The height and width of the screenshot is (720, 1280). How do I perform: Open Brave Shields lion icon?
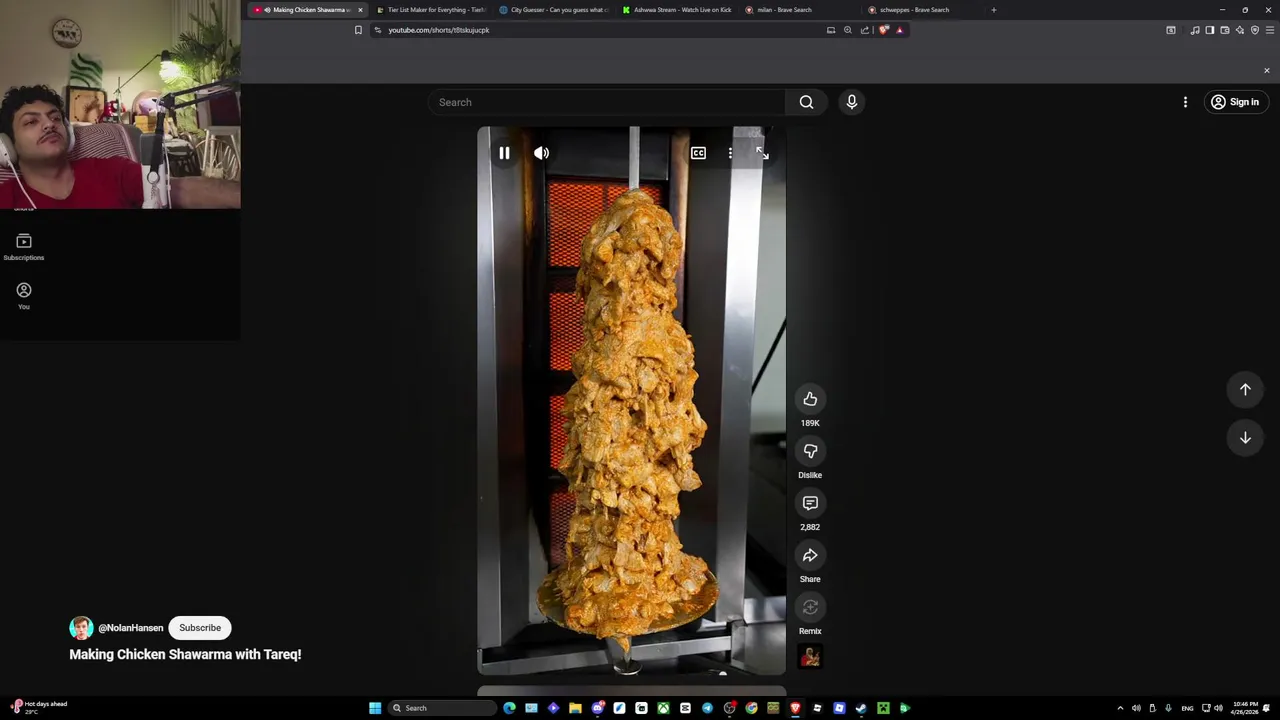pos(883,30)
